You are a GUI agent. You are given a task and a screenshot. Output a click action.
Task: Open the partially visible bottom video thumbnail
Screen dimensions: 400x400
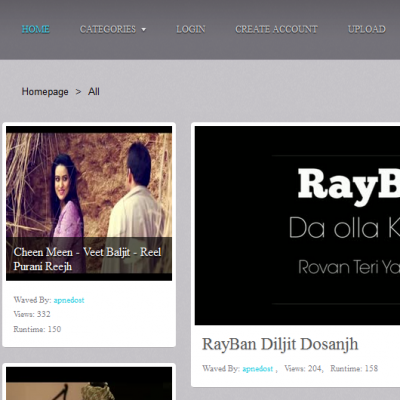(x=89, y=383)
